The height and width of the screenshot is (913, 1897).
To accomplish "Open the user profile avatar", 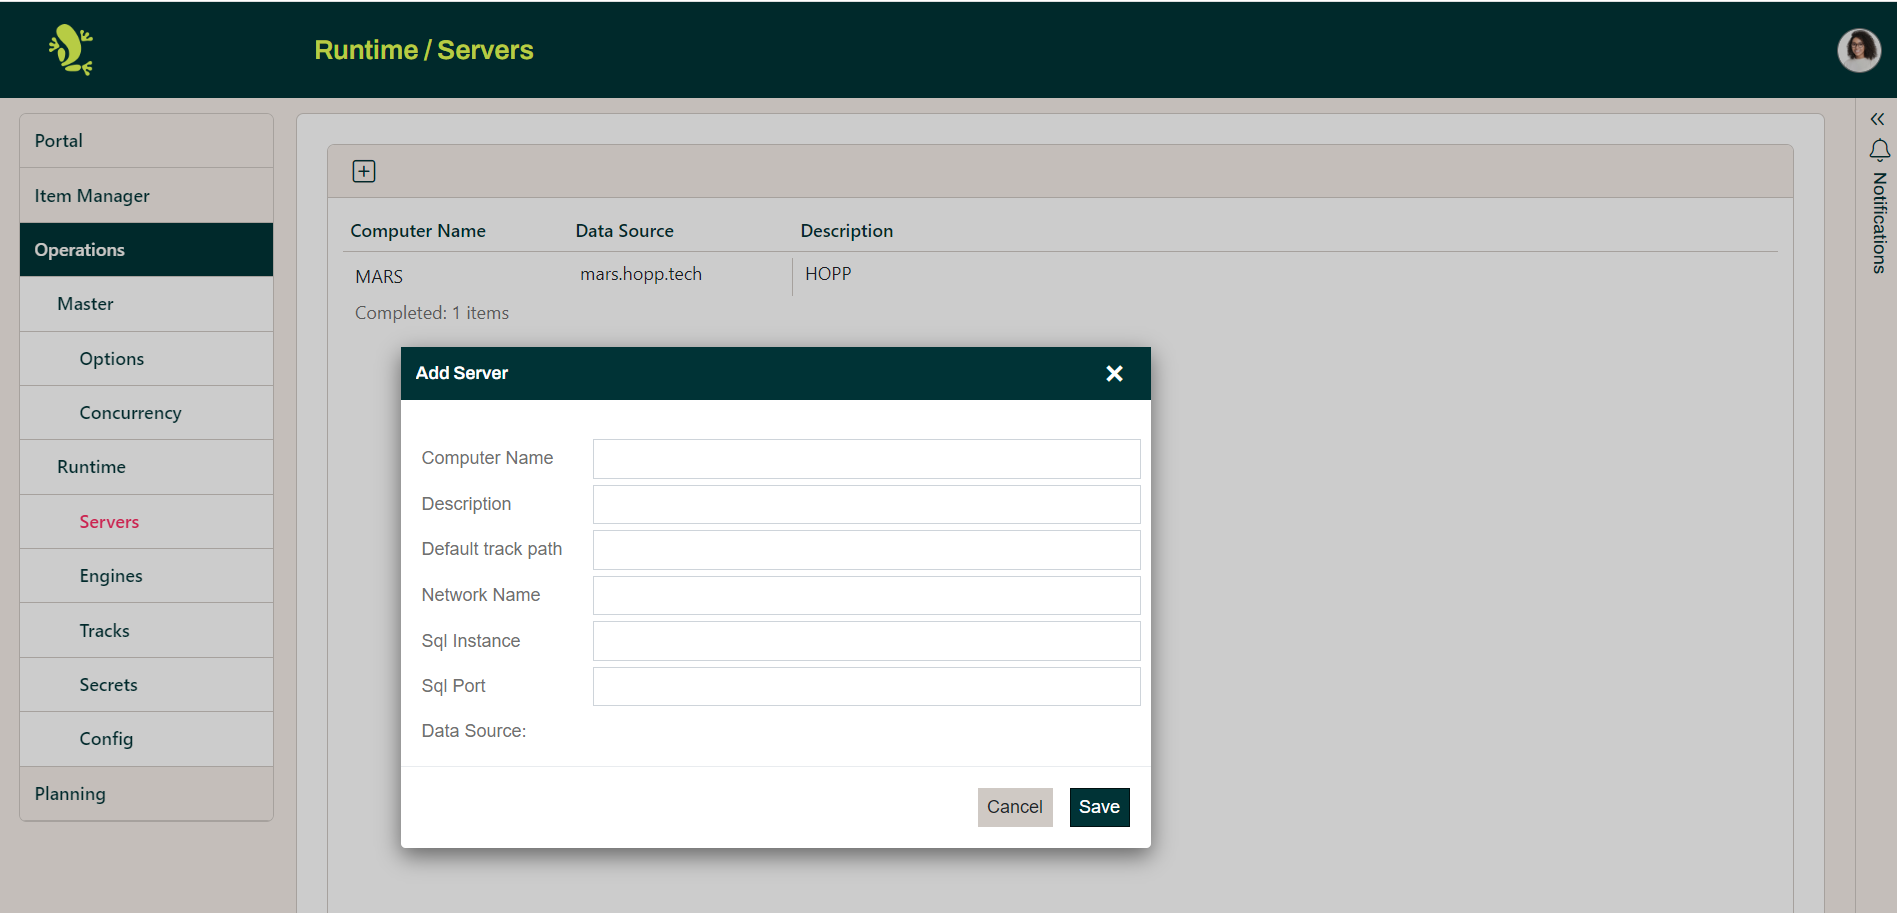I will (1858, 50).
